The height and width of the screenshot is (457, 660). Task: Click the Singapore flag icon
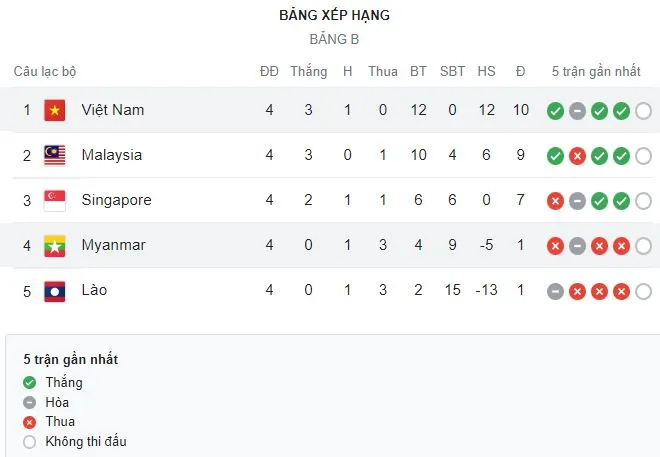(x=54, y=200)
